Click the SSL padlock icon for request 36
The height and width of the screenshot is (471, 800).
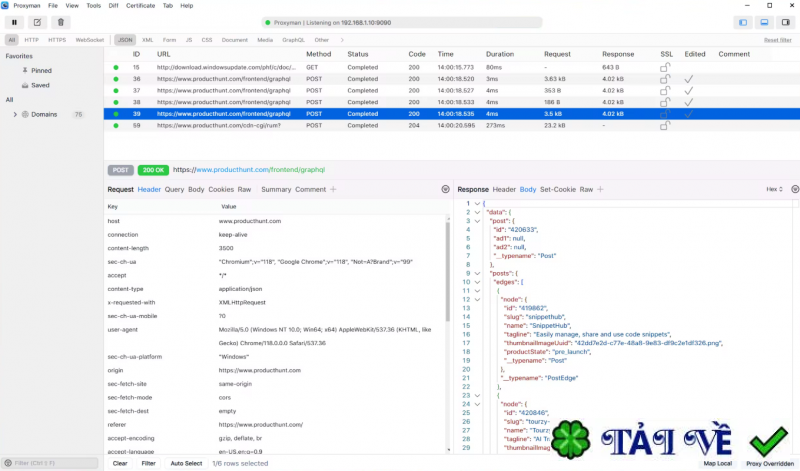pyautogui.click(x=665, y=78)
